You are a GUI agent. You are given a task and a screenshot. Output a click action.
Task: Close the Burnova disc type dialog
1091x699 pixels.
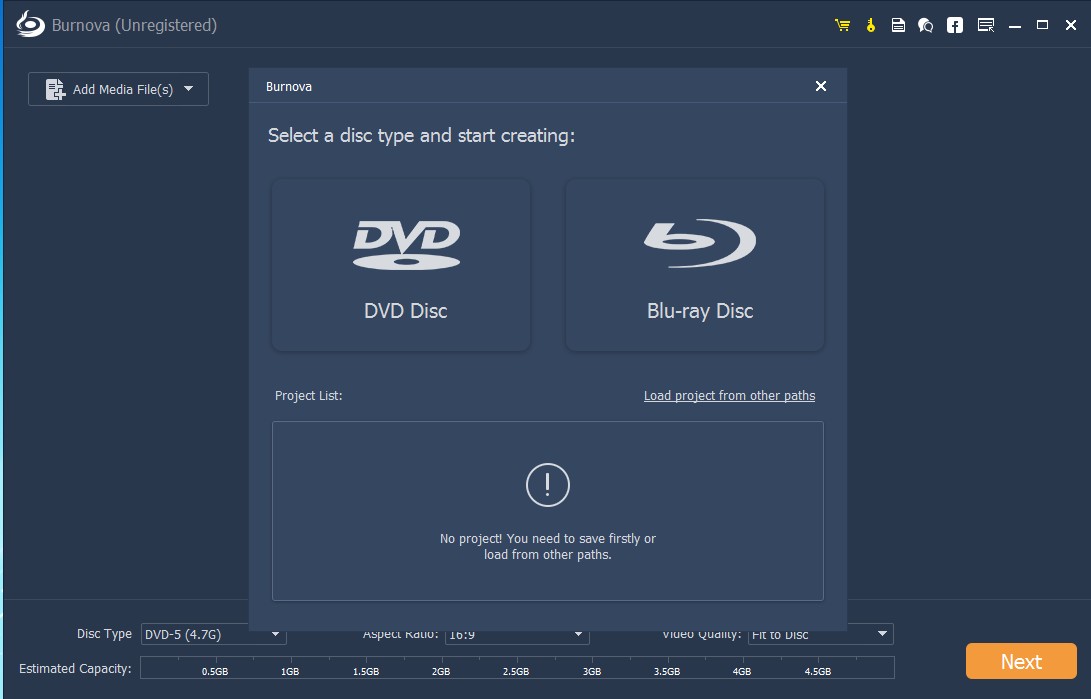(821, 86)
